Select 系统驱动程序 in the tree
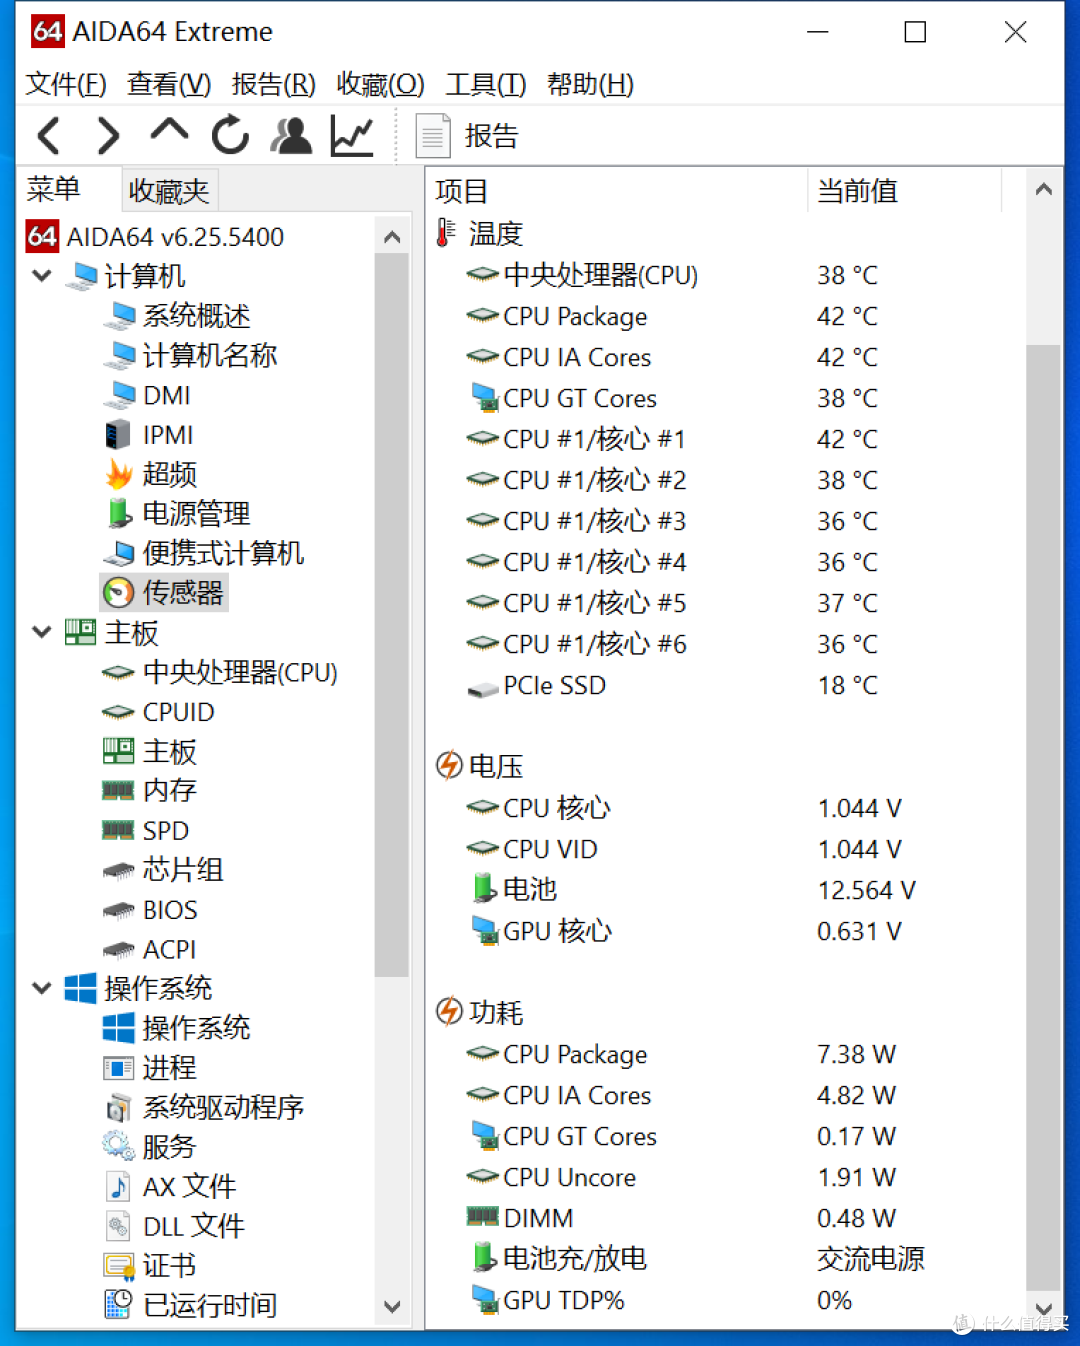Image resolution: width=1080 pixels, height=1346 pixels. coord(223,1107)
